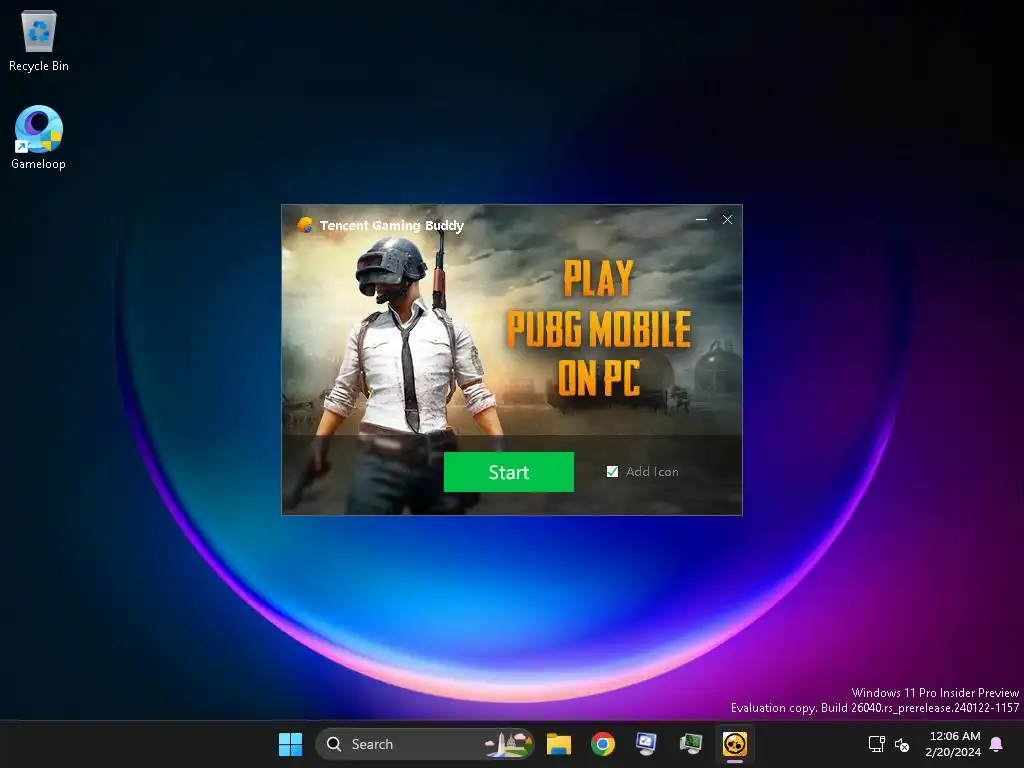Click the Tencent Gaming Buddy title text

[x=391, y=225]
